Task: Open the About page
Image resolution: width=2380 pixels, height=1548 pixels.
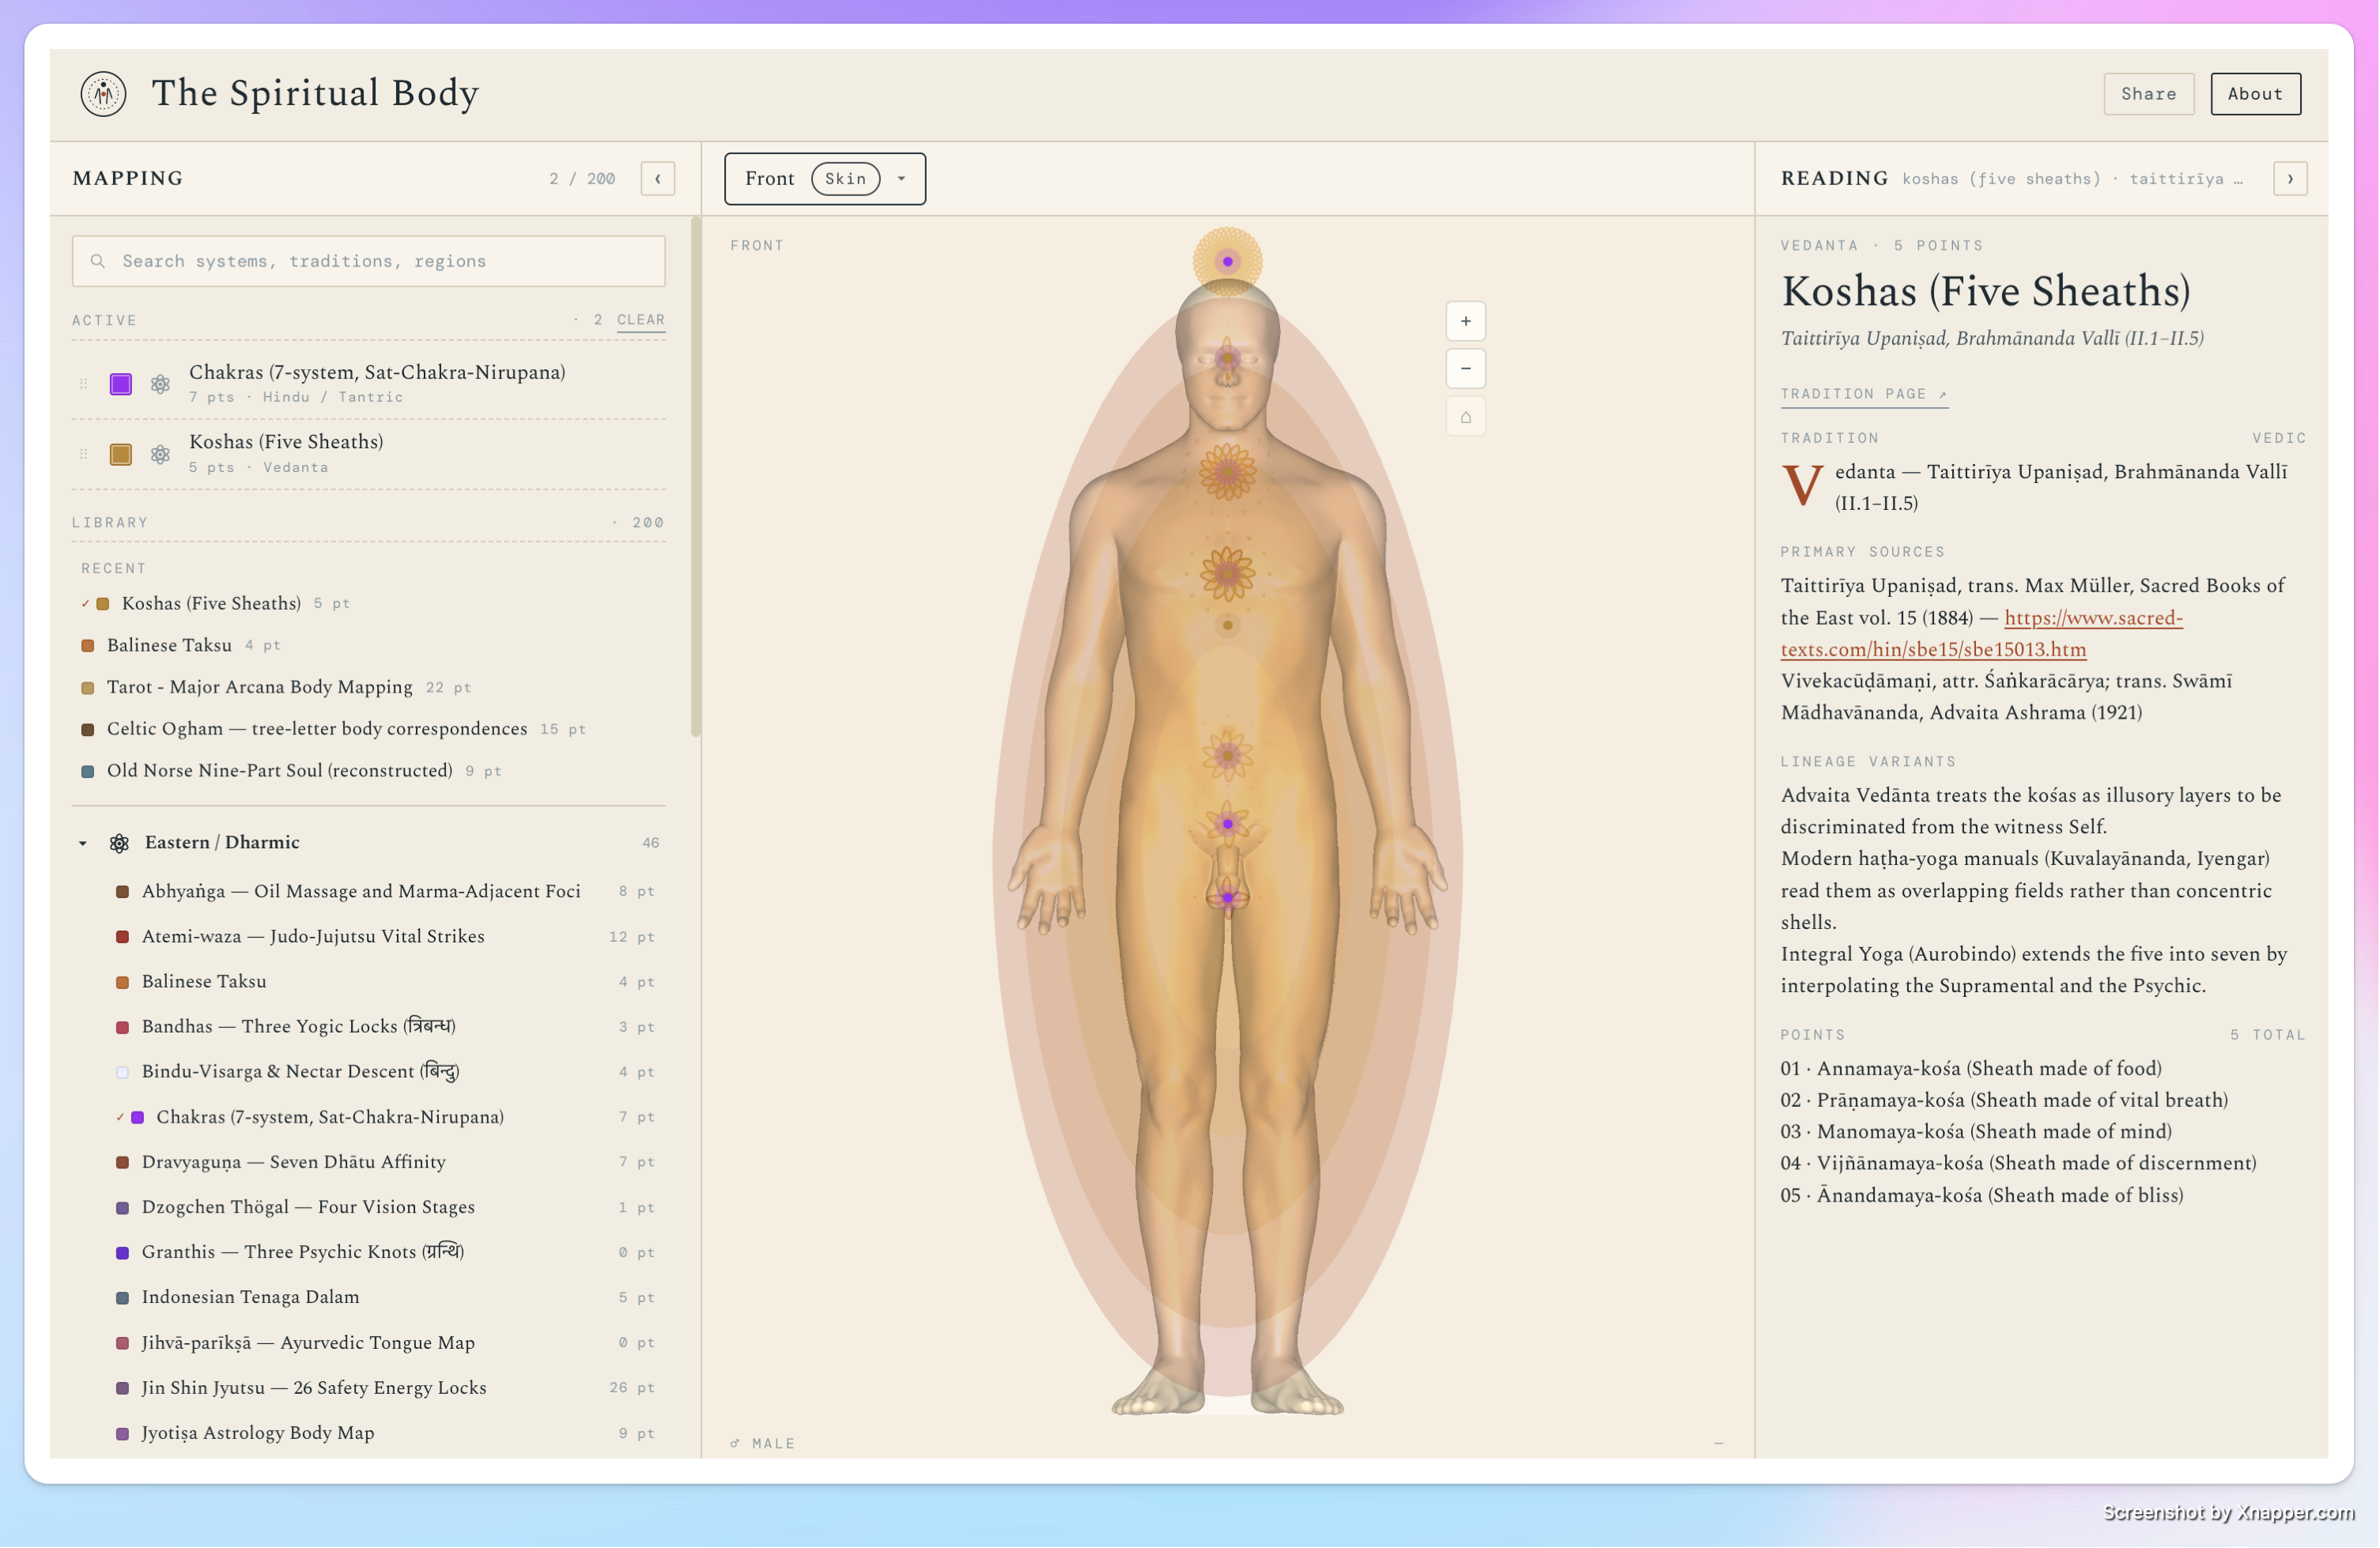Action: 2255,94
